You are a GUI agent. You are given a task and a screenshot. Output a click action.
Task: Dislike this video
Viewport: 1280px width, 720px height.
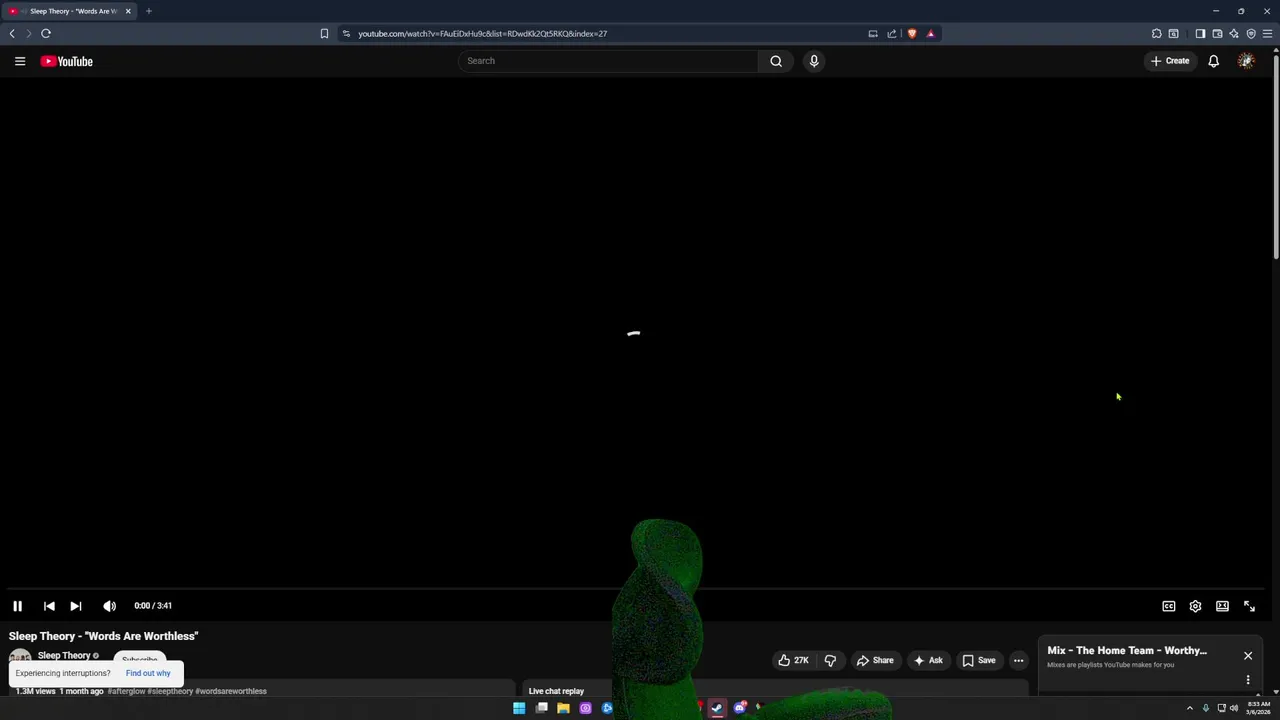(830, 660)
